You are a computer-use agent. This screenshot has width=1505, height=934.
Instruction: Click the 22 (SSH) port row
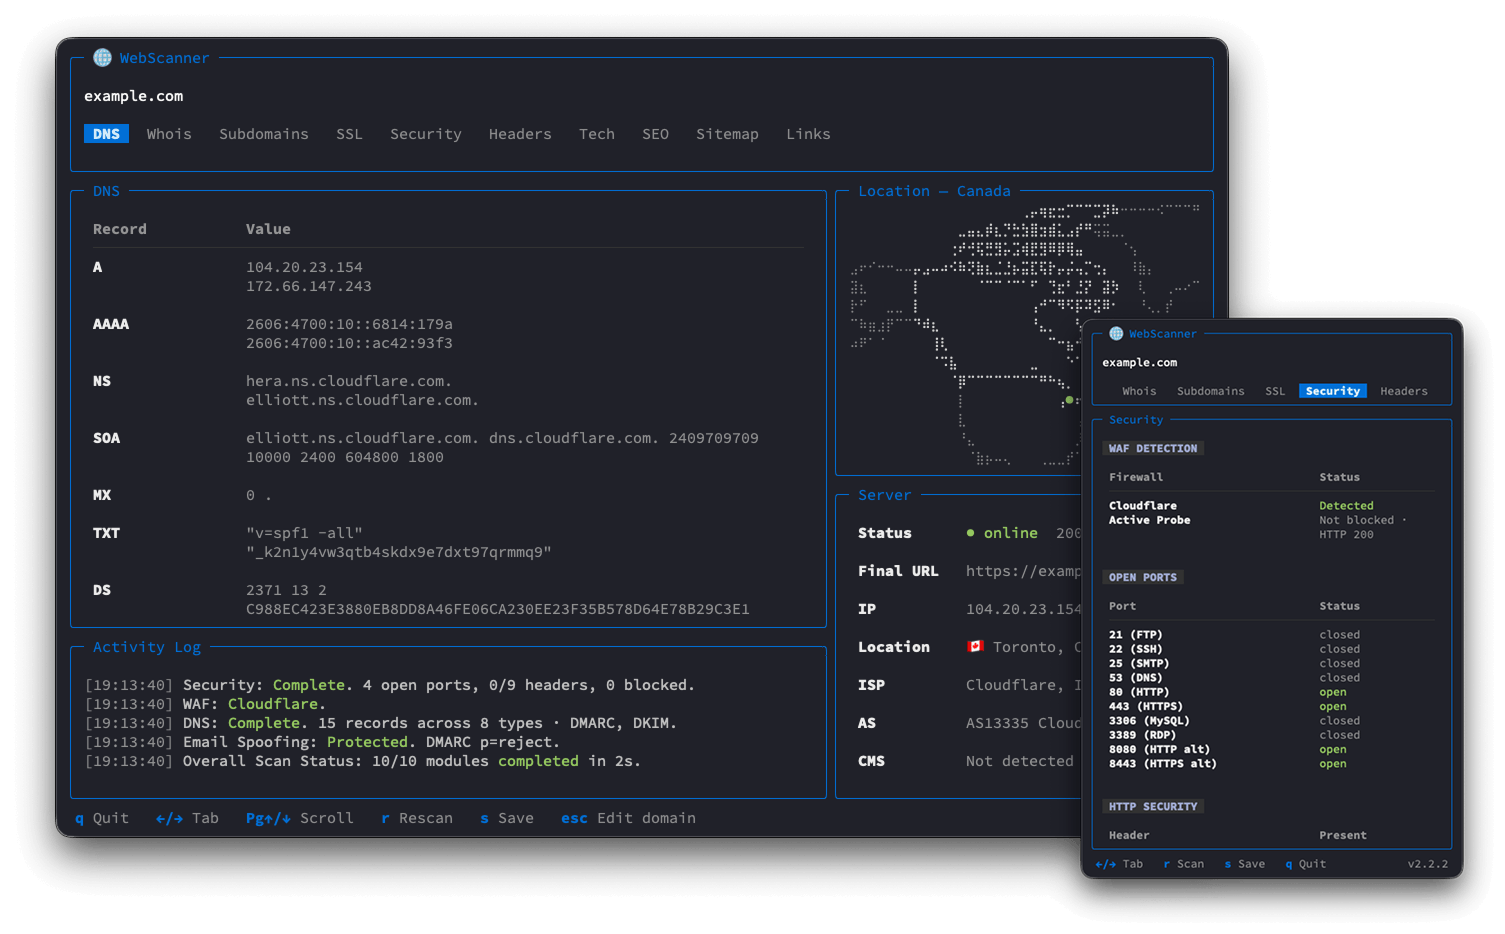pyautogui.click(x=1270, y=649)
